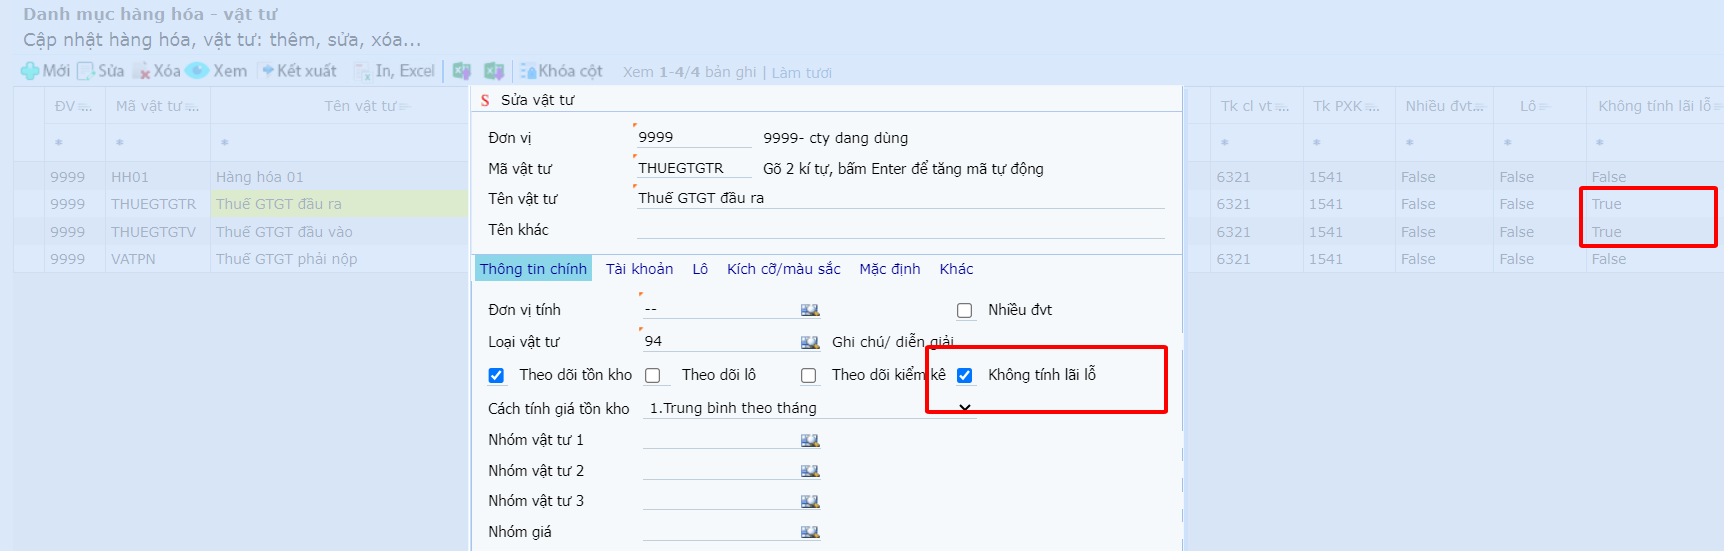This screenshot has height=551, width=1724.
Task: Open lookup icon for Đơn vị tính
Action: (x=810, y=310)
